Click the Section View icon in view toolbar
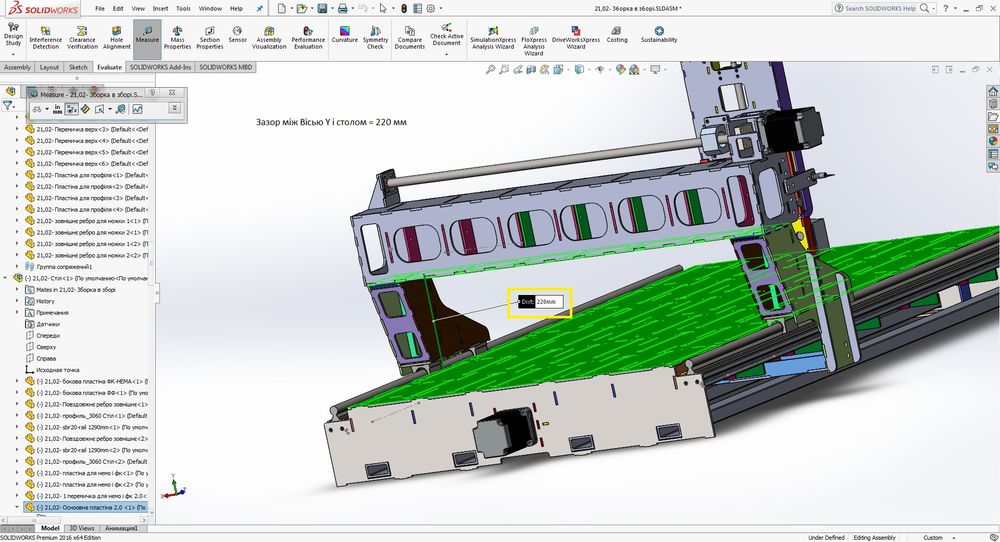This screenshot has width=1000, height=542. pyautogui.click(x=531, y=70)
